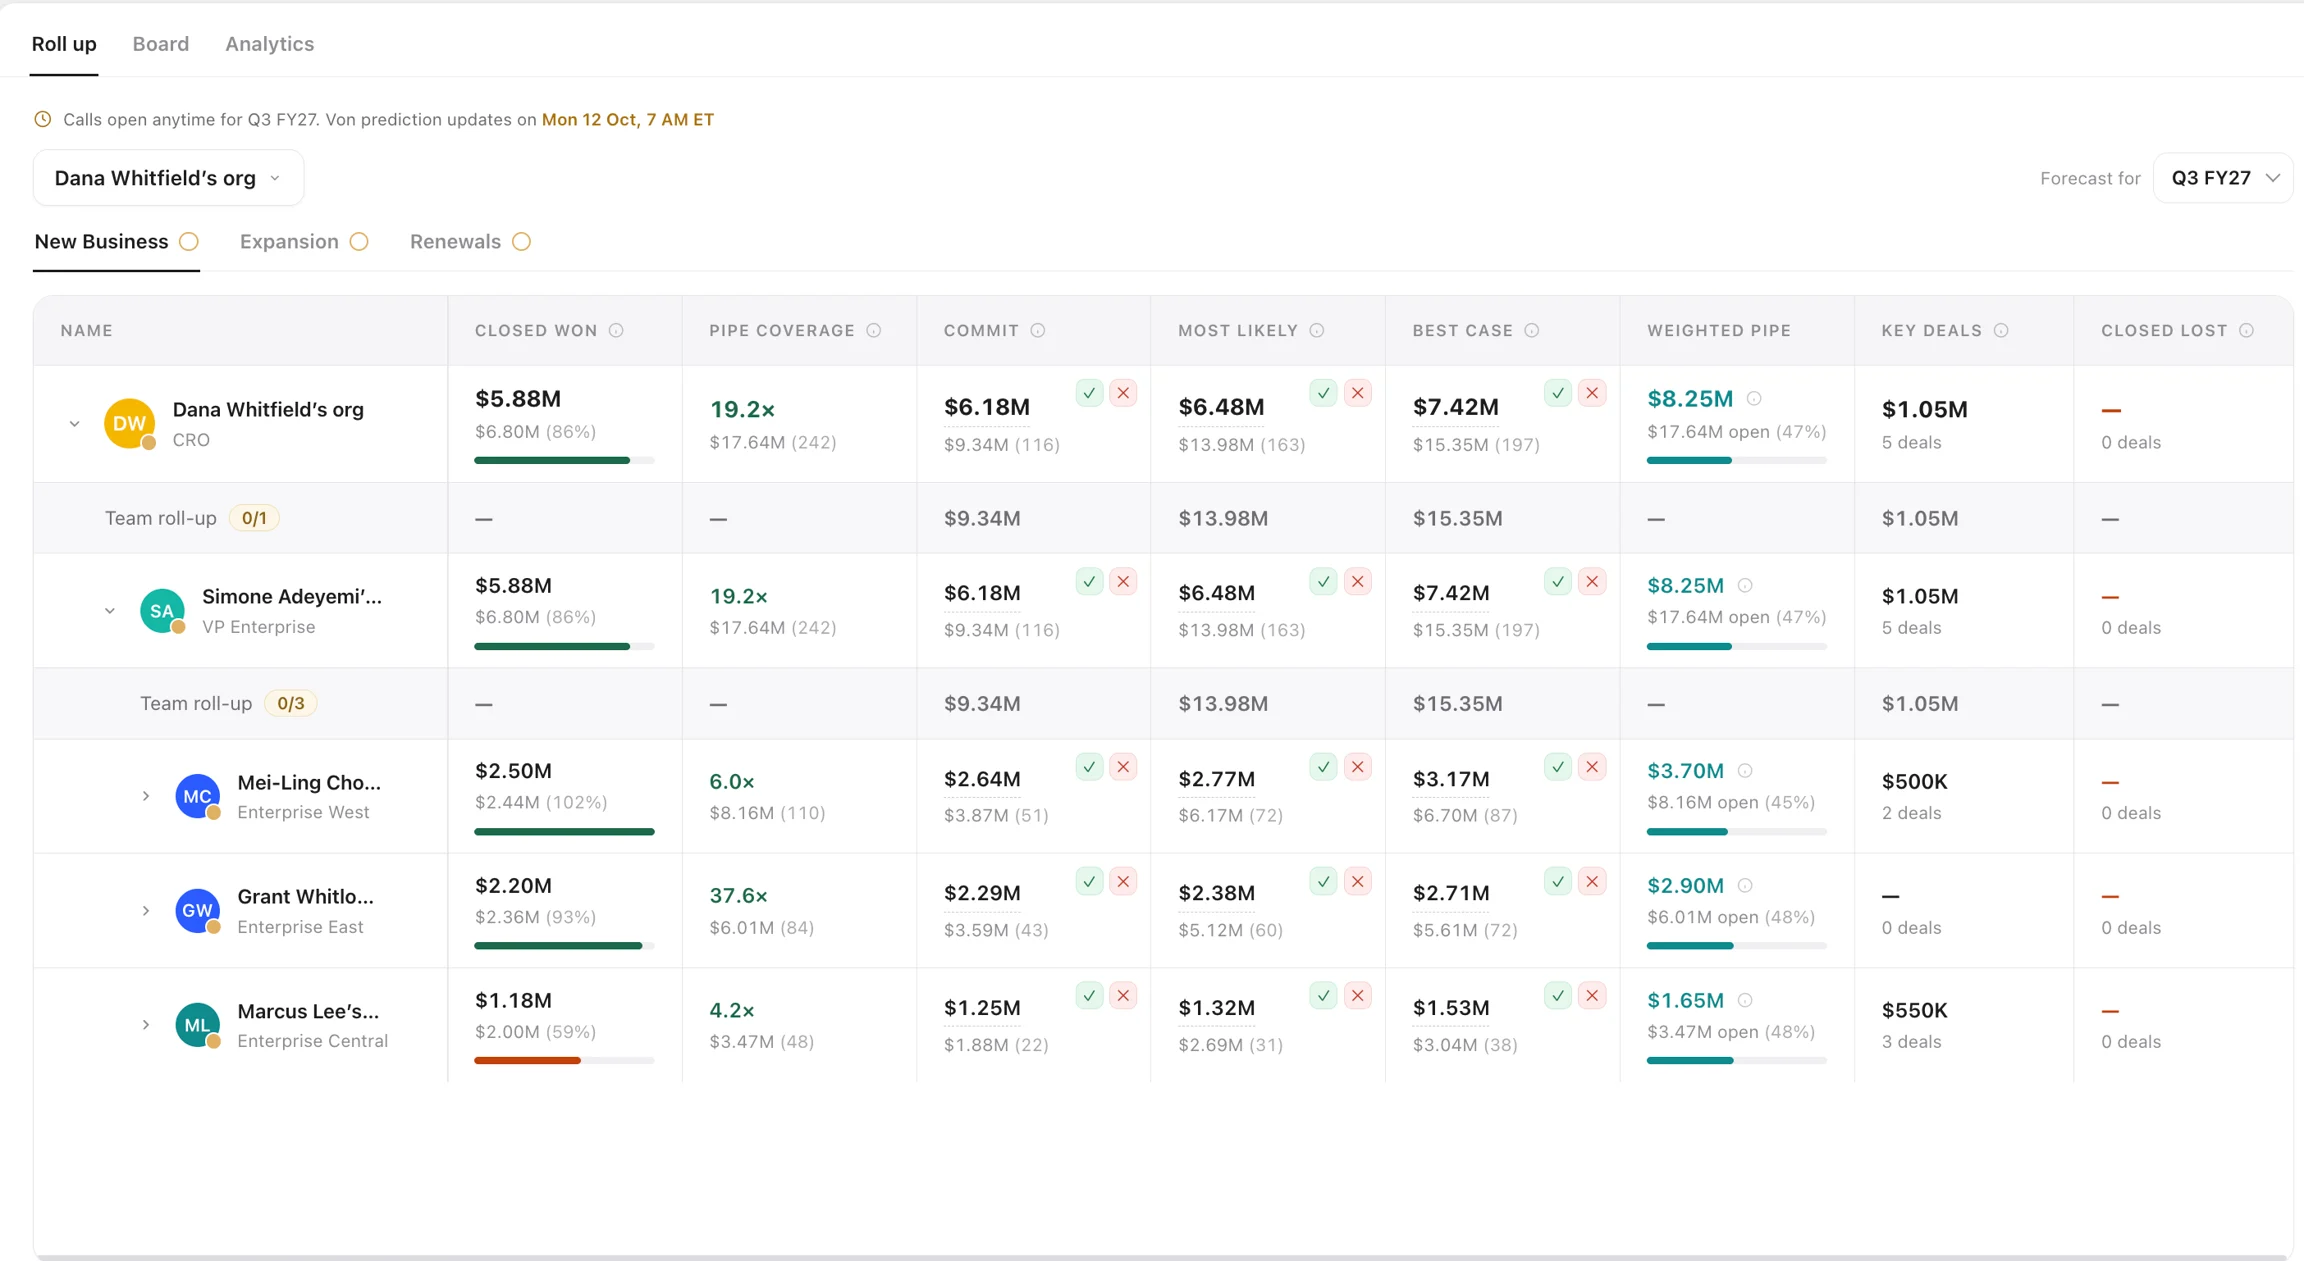This screenshot has width=2304, height=1261.
Task: Click the GW avatar for Grant Whitlo
Action: pos(197,911)
